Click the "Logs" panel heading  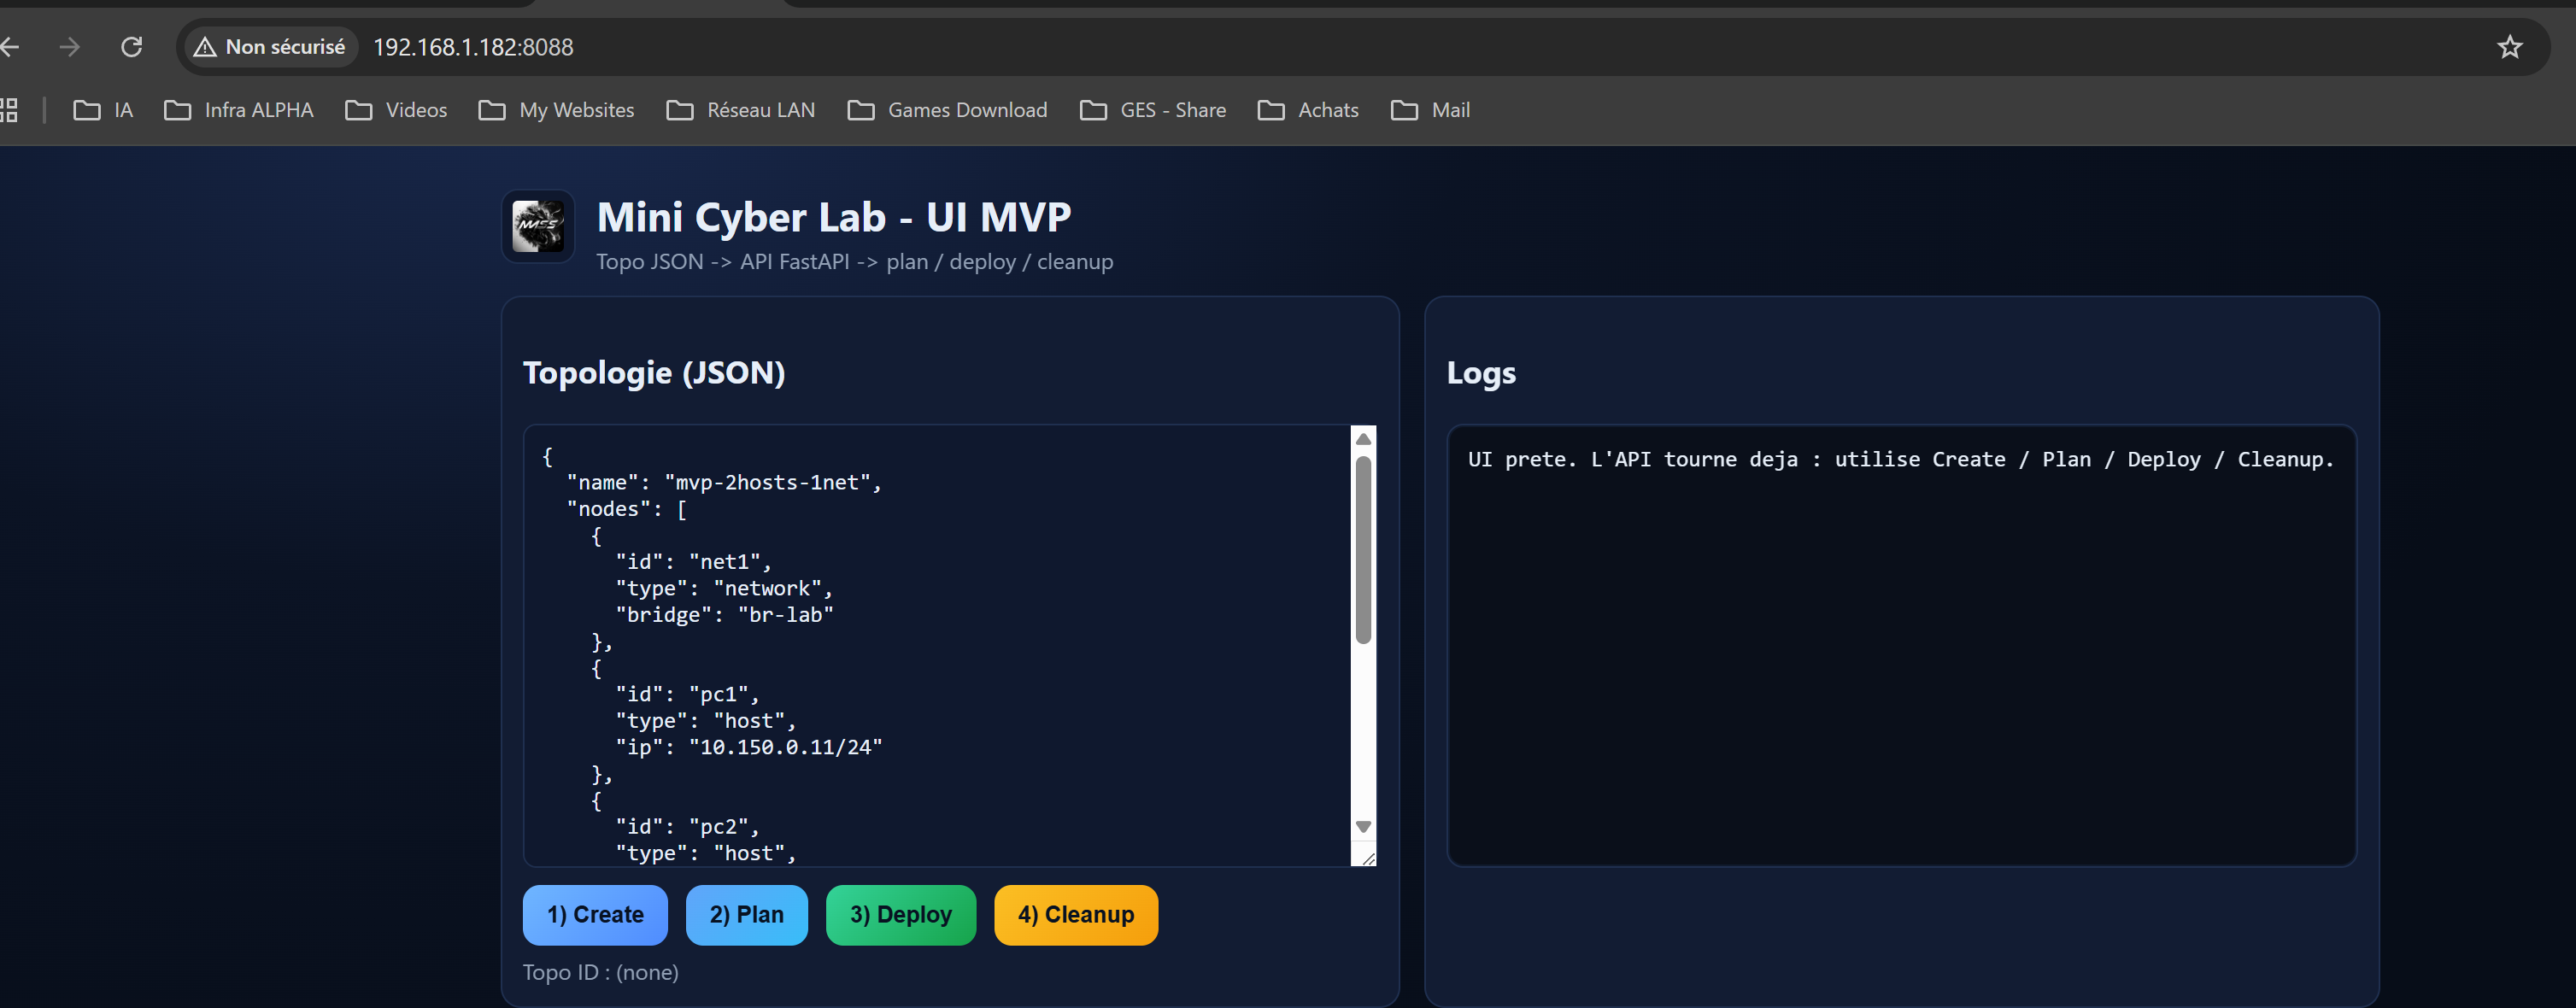click(x=1481, y=373)
